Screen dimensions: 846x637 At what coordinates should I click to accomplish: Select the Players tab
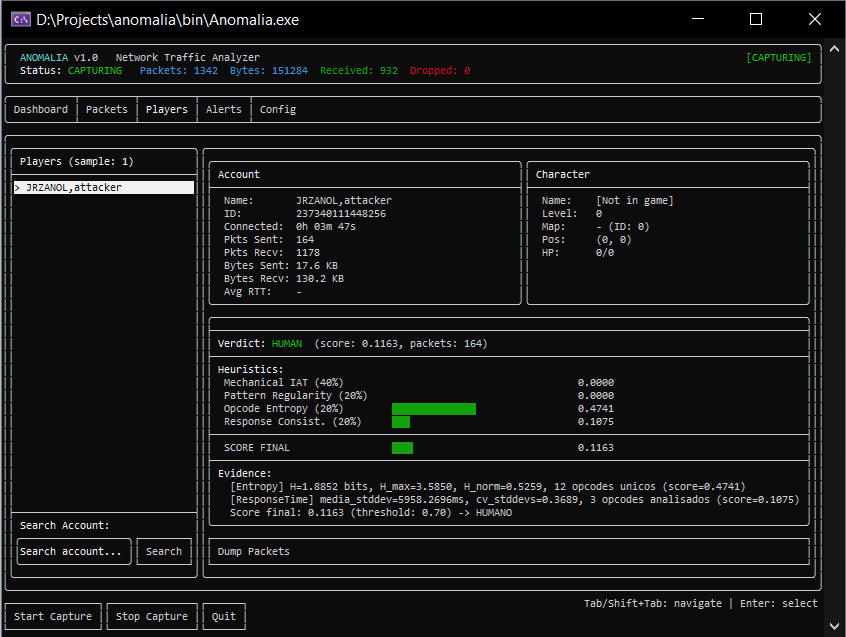(167, 109)
